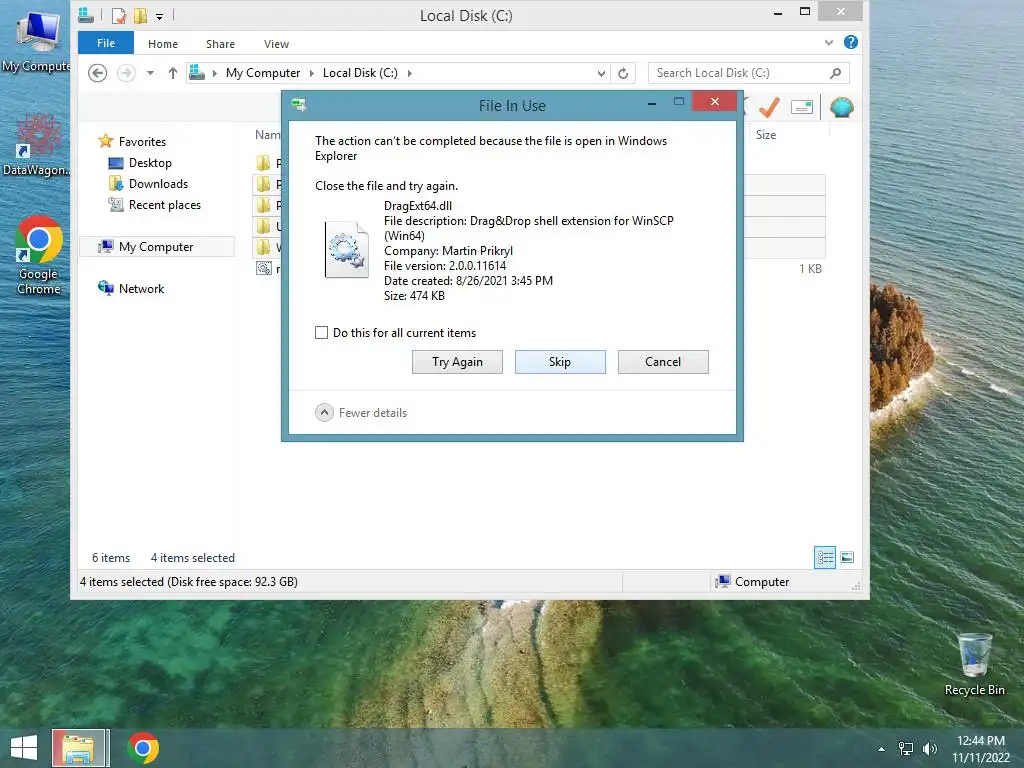Image resolution: width=1024 pixels, height=768 pixels.
Task: Click the network tray icon
Action: pyautogui.click(x=906, y=749)
